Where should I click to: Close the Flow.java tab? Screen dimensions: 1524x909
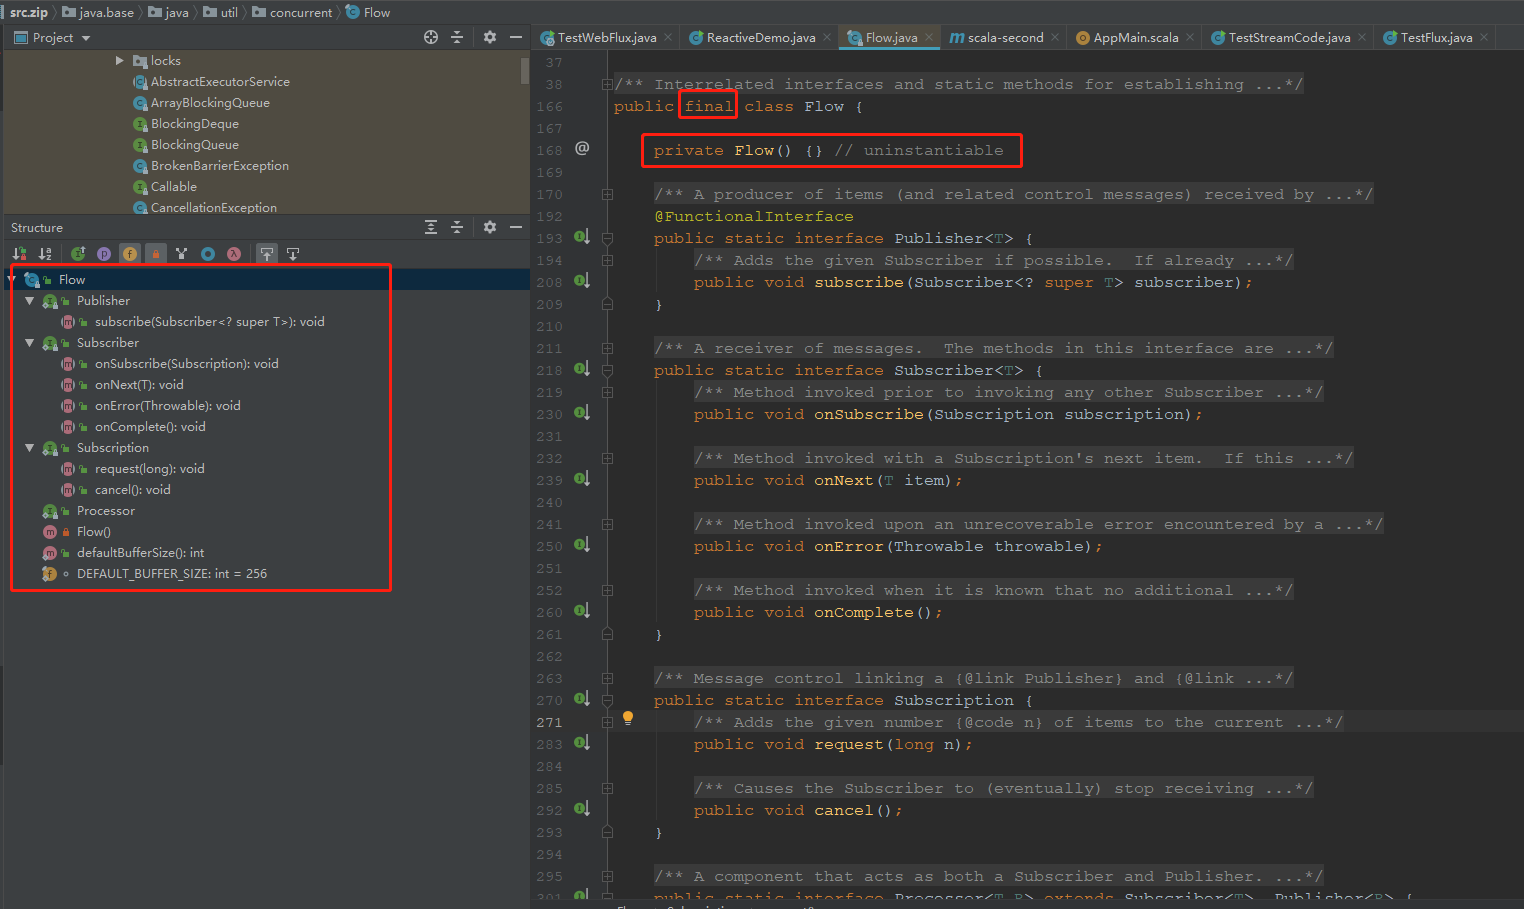click(x=929, y=38)
